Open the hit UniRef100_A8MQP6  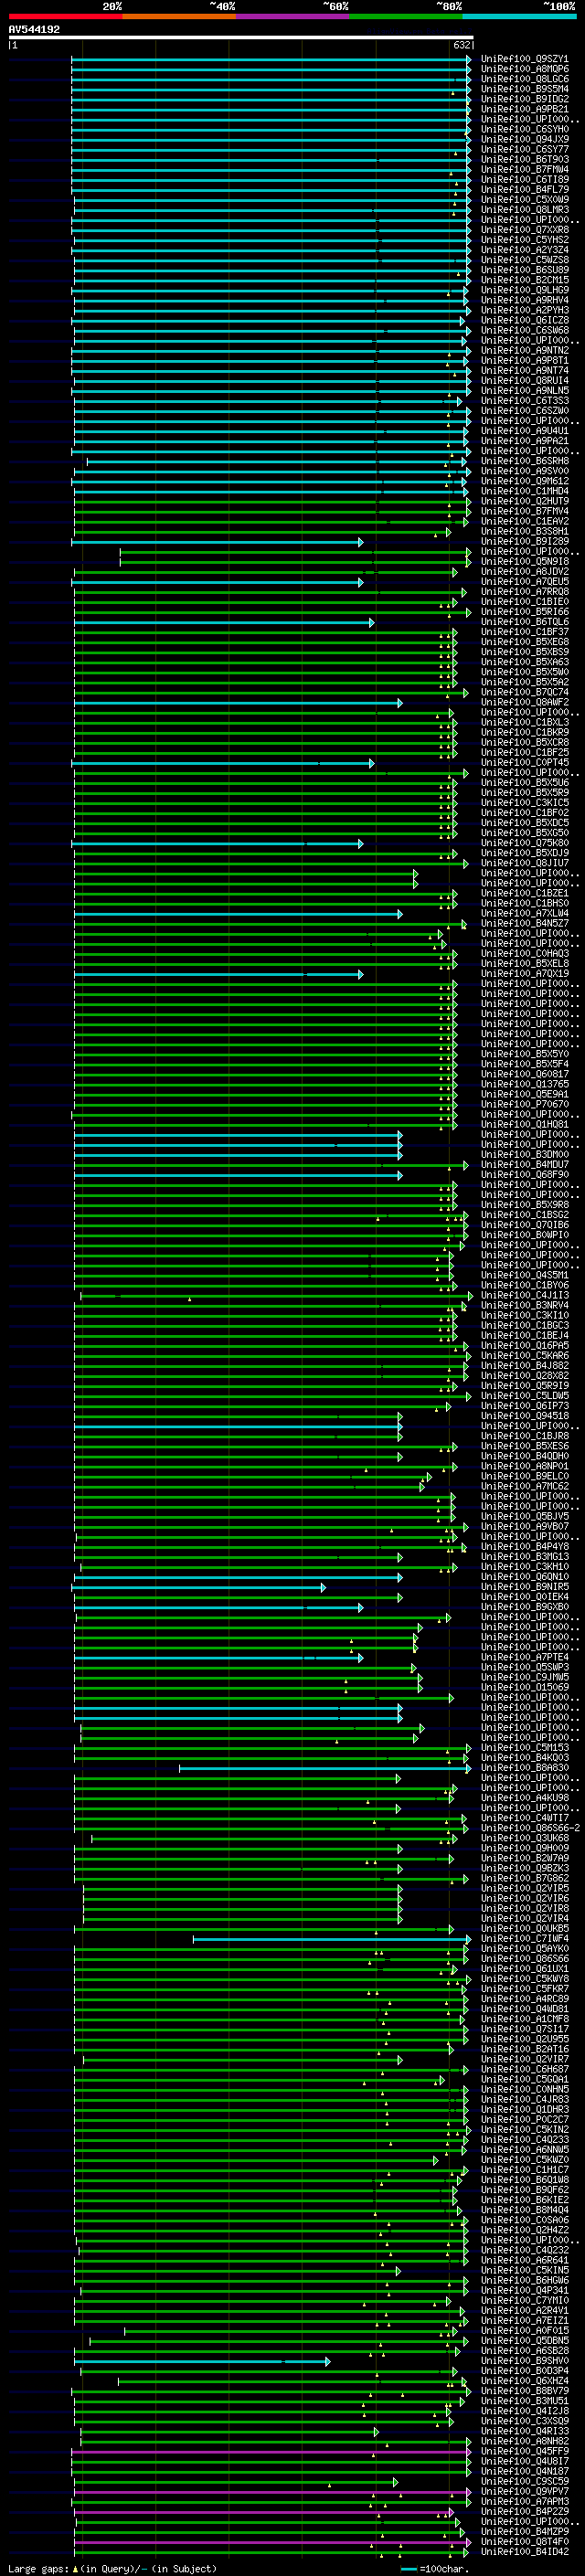pos(524,69)
